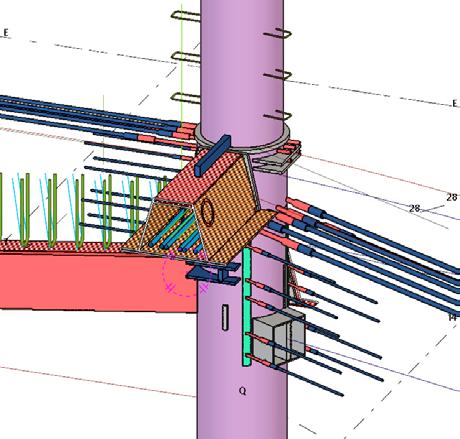
Task: Select the gray box on the column
Action: [x=279, y=337]
